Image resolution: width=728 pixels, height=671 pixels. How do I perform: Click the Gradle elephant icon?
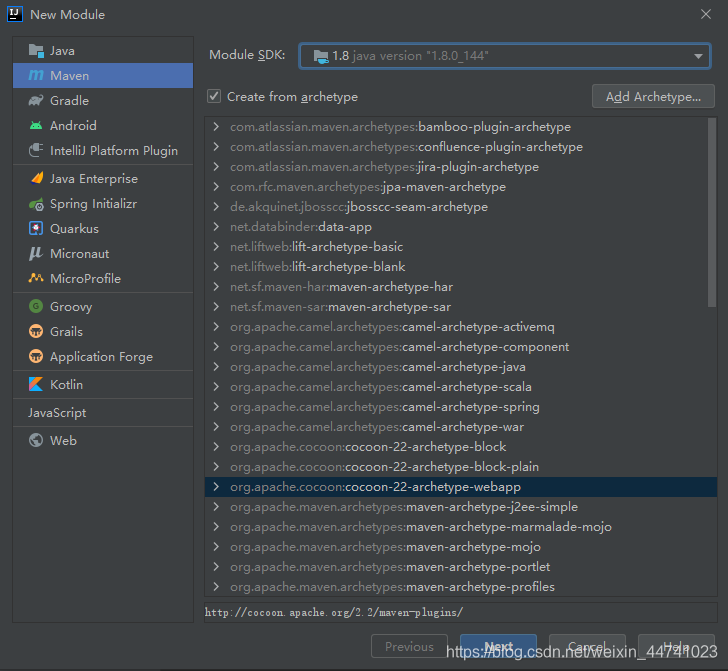click(x=36, y=100)
